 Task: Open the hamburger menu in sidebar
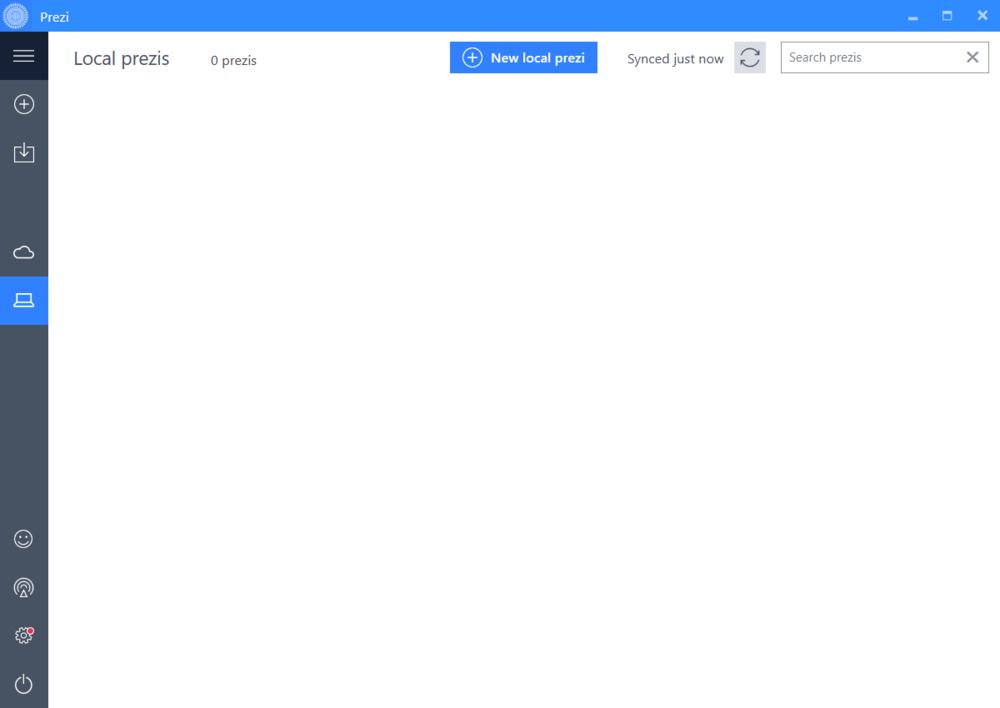[24, 56]
